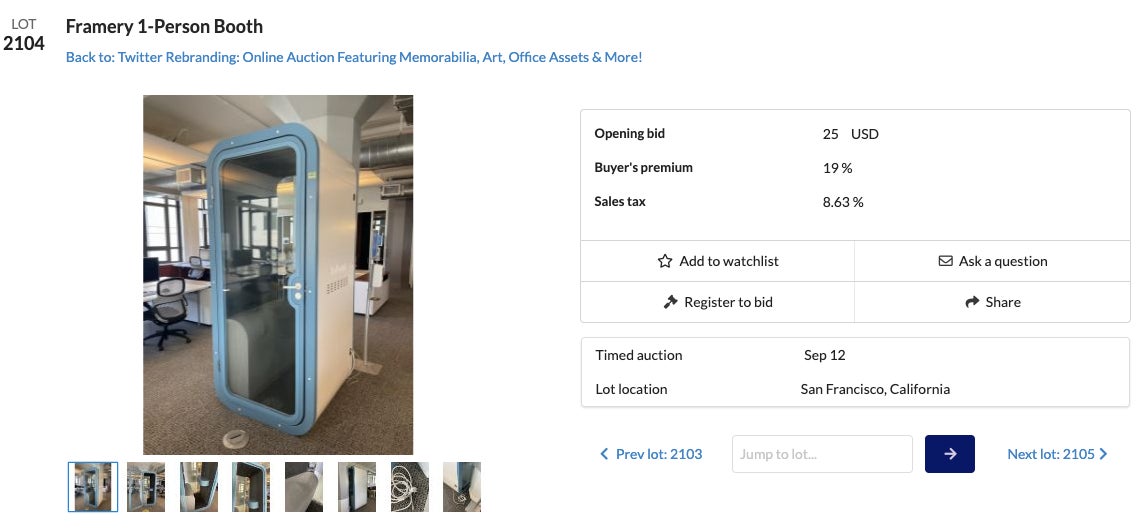This screenshot has height=529, width=1136.
Task: Select the sixth thumbnail image
Action: (357, 487)
